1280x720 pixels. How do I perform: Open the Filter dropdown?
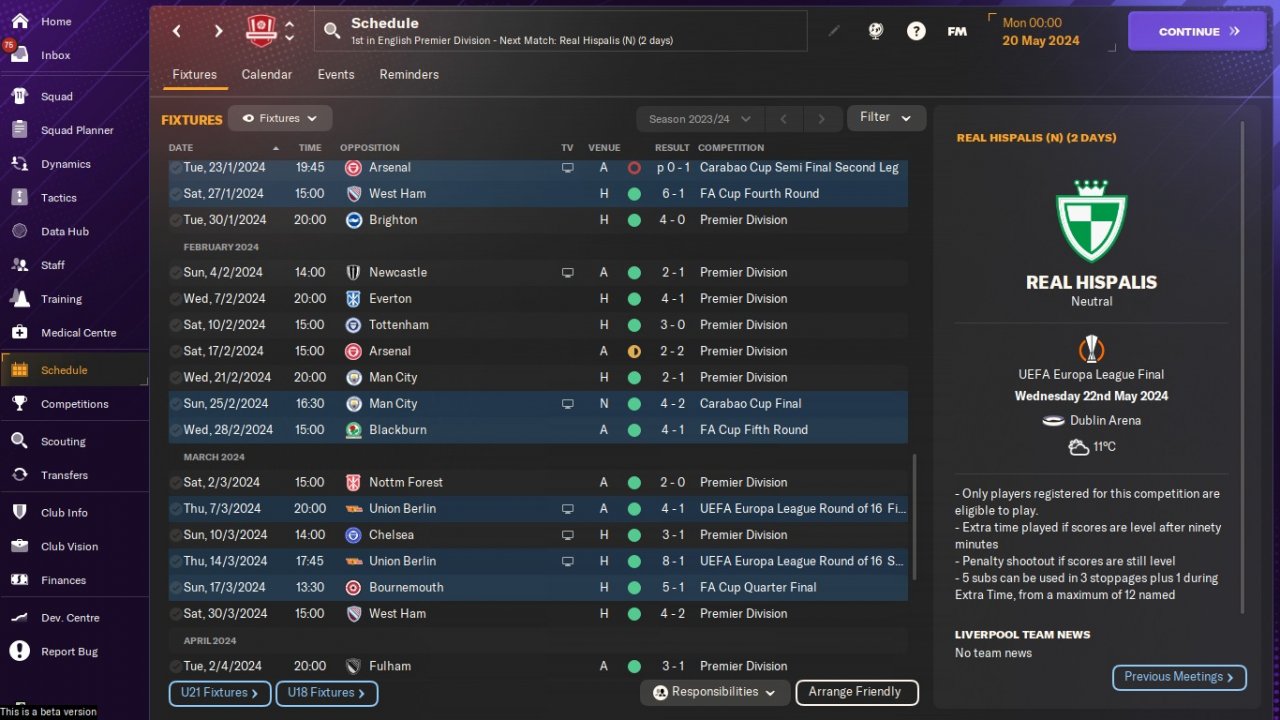[886, 118]
